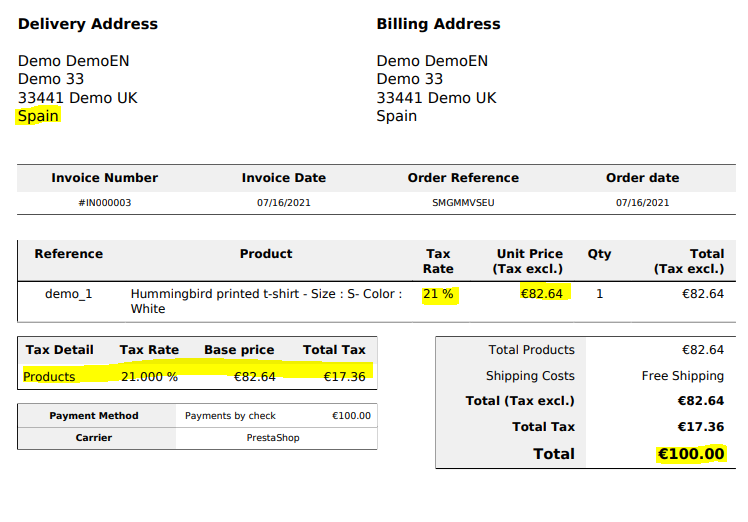Click the Invoice Date column header
This screenshot has height=522, width=748.
point(284,178)
